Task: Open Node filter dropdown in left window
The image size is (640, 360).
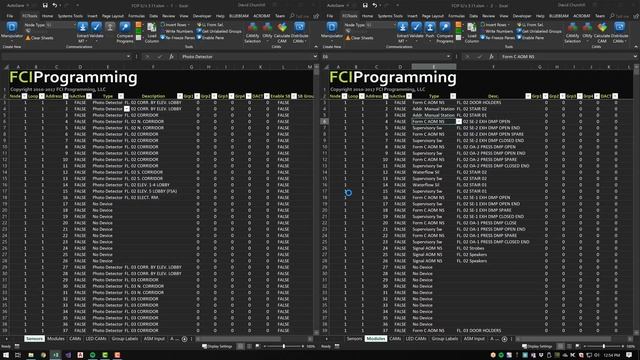Action: pos(24,96)
